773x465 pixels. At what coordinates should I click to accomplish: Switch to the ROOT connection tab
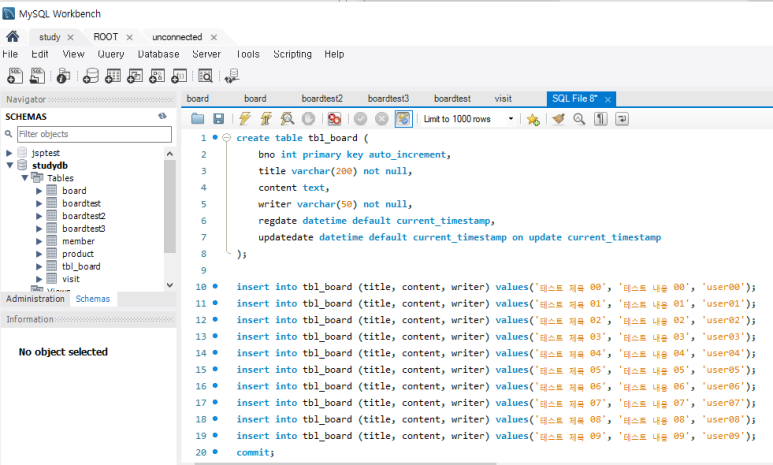[x=105, y=37]
